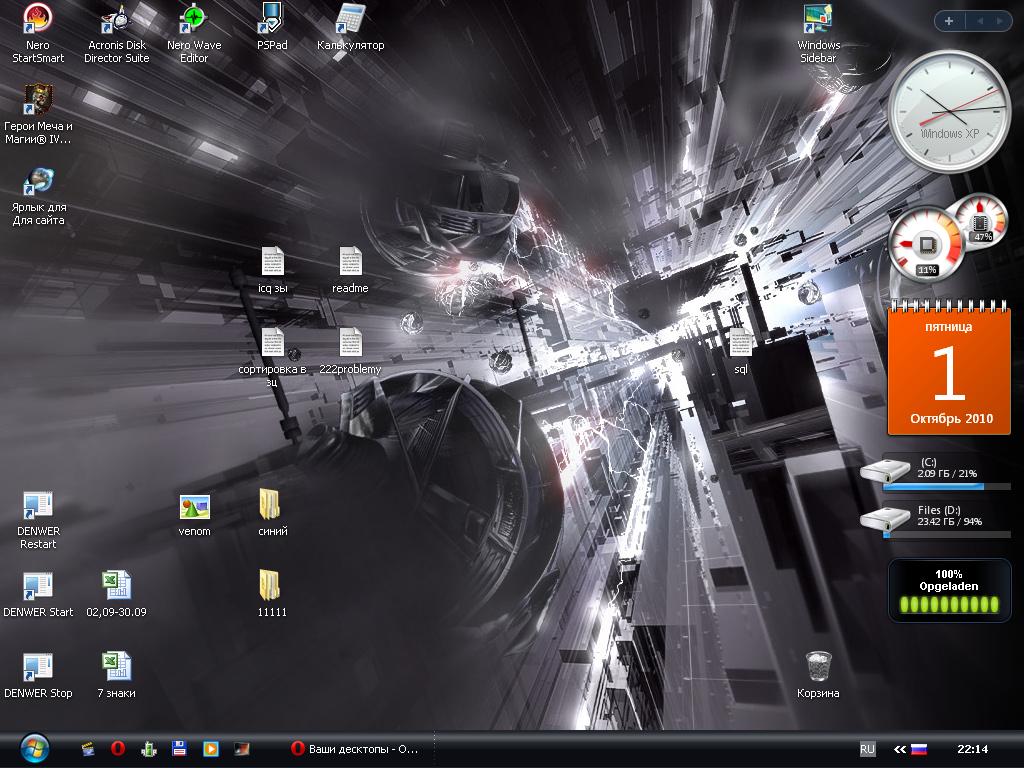
Task: Click the C: drive usage bar gadget
Action: [932, 486]
